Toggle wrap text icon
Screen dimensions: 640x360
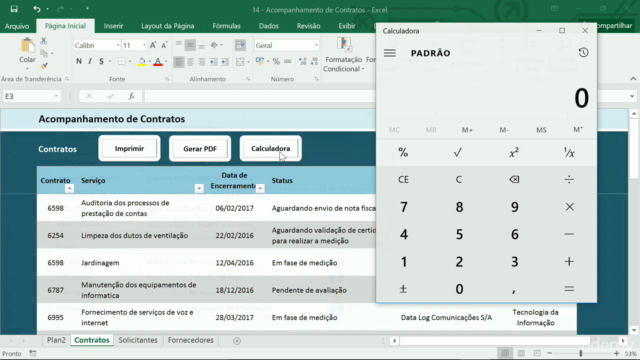click(240, 45)
